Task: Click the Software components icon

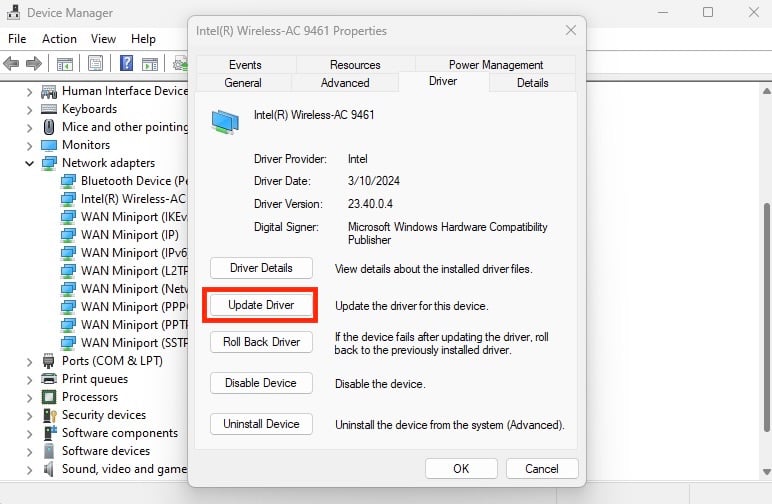Action: 50,433
